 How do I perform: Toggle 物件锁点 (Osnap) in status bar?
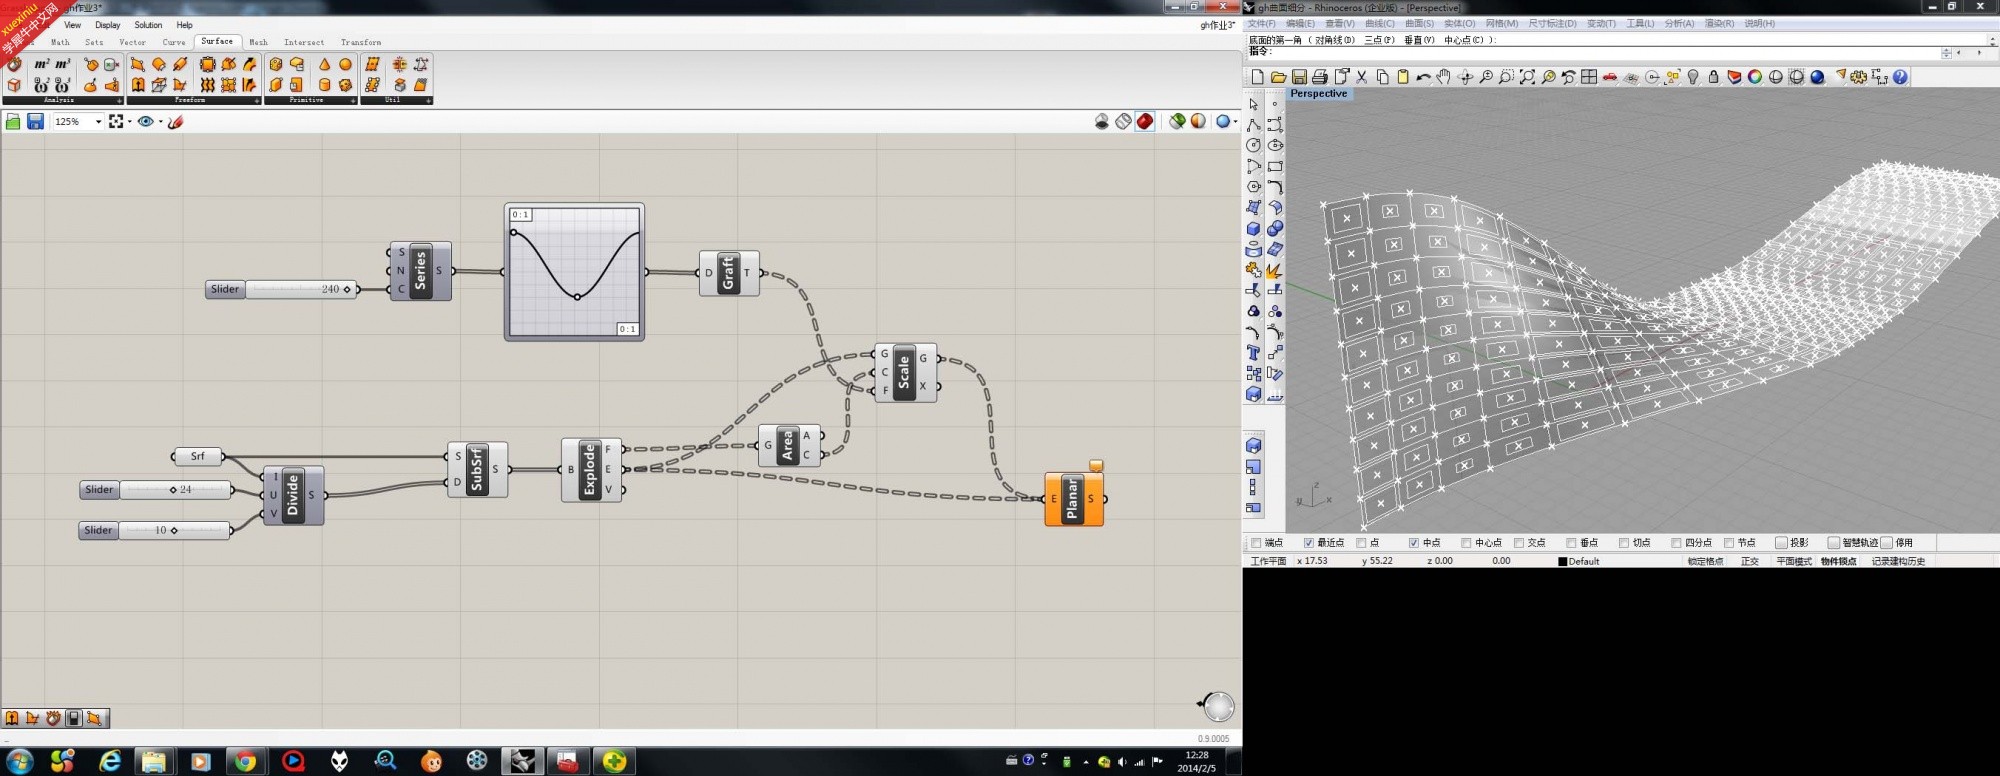[x=1838, y=561]
